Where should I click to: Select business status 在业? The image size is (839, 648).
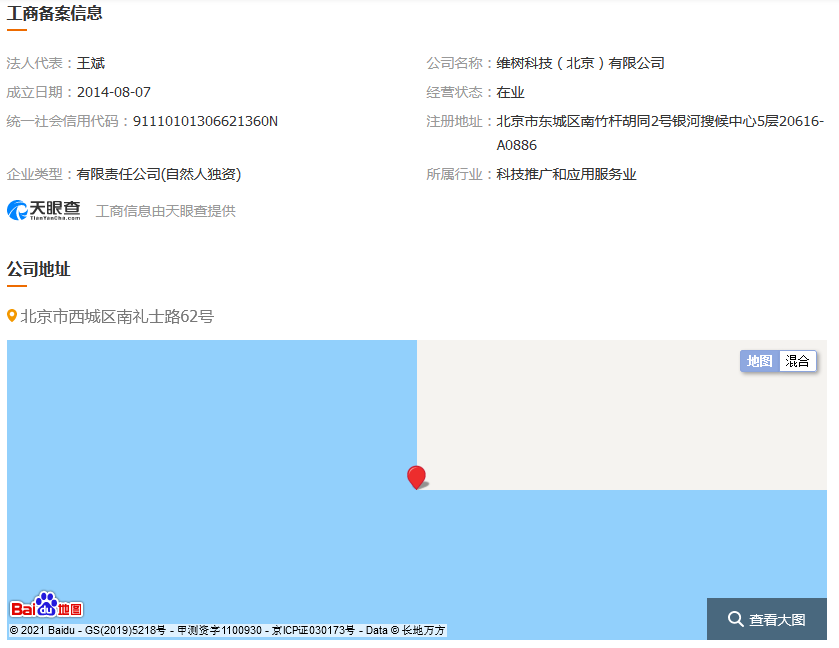(510, 93)
